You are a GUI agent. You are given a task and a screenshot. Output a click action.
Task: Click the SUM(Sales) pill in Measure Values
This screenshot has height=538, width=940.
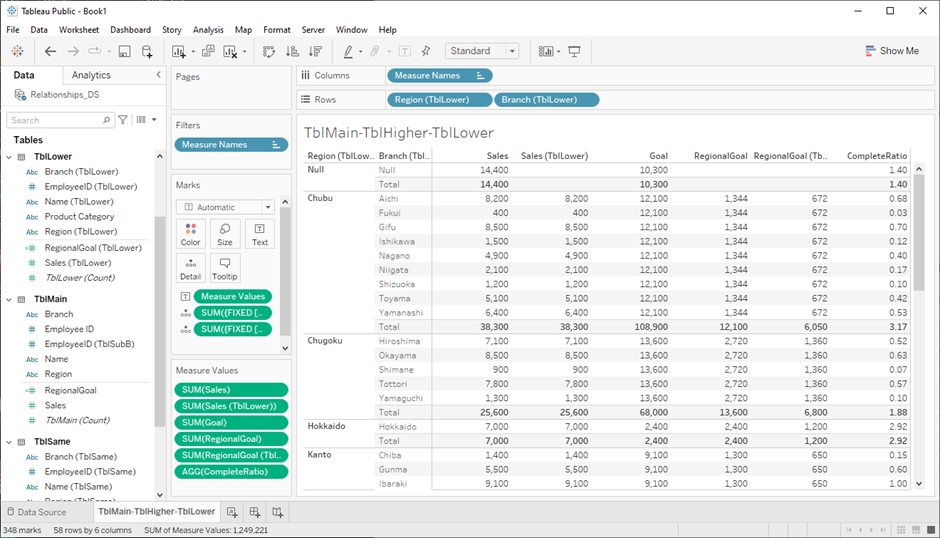[231, 390]
